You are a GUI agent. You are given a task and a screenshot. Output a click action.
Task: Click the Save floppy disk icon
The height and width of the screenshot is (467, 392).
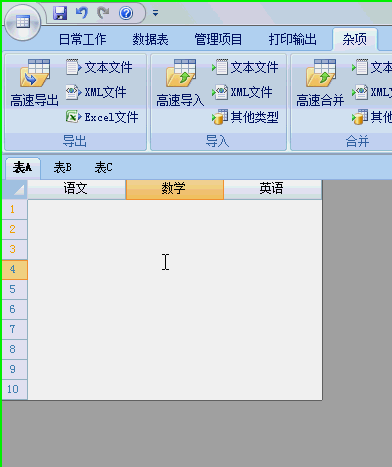click(x=60, y=13)
